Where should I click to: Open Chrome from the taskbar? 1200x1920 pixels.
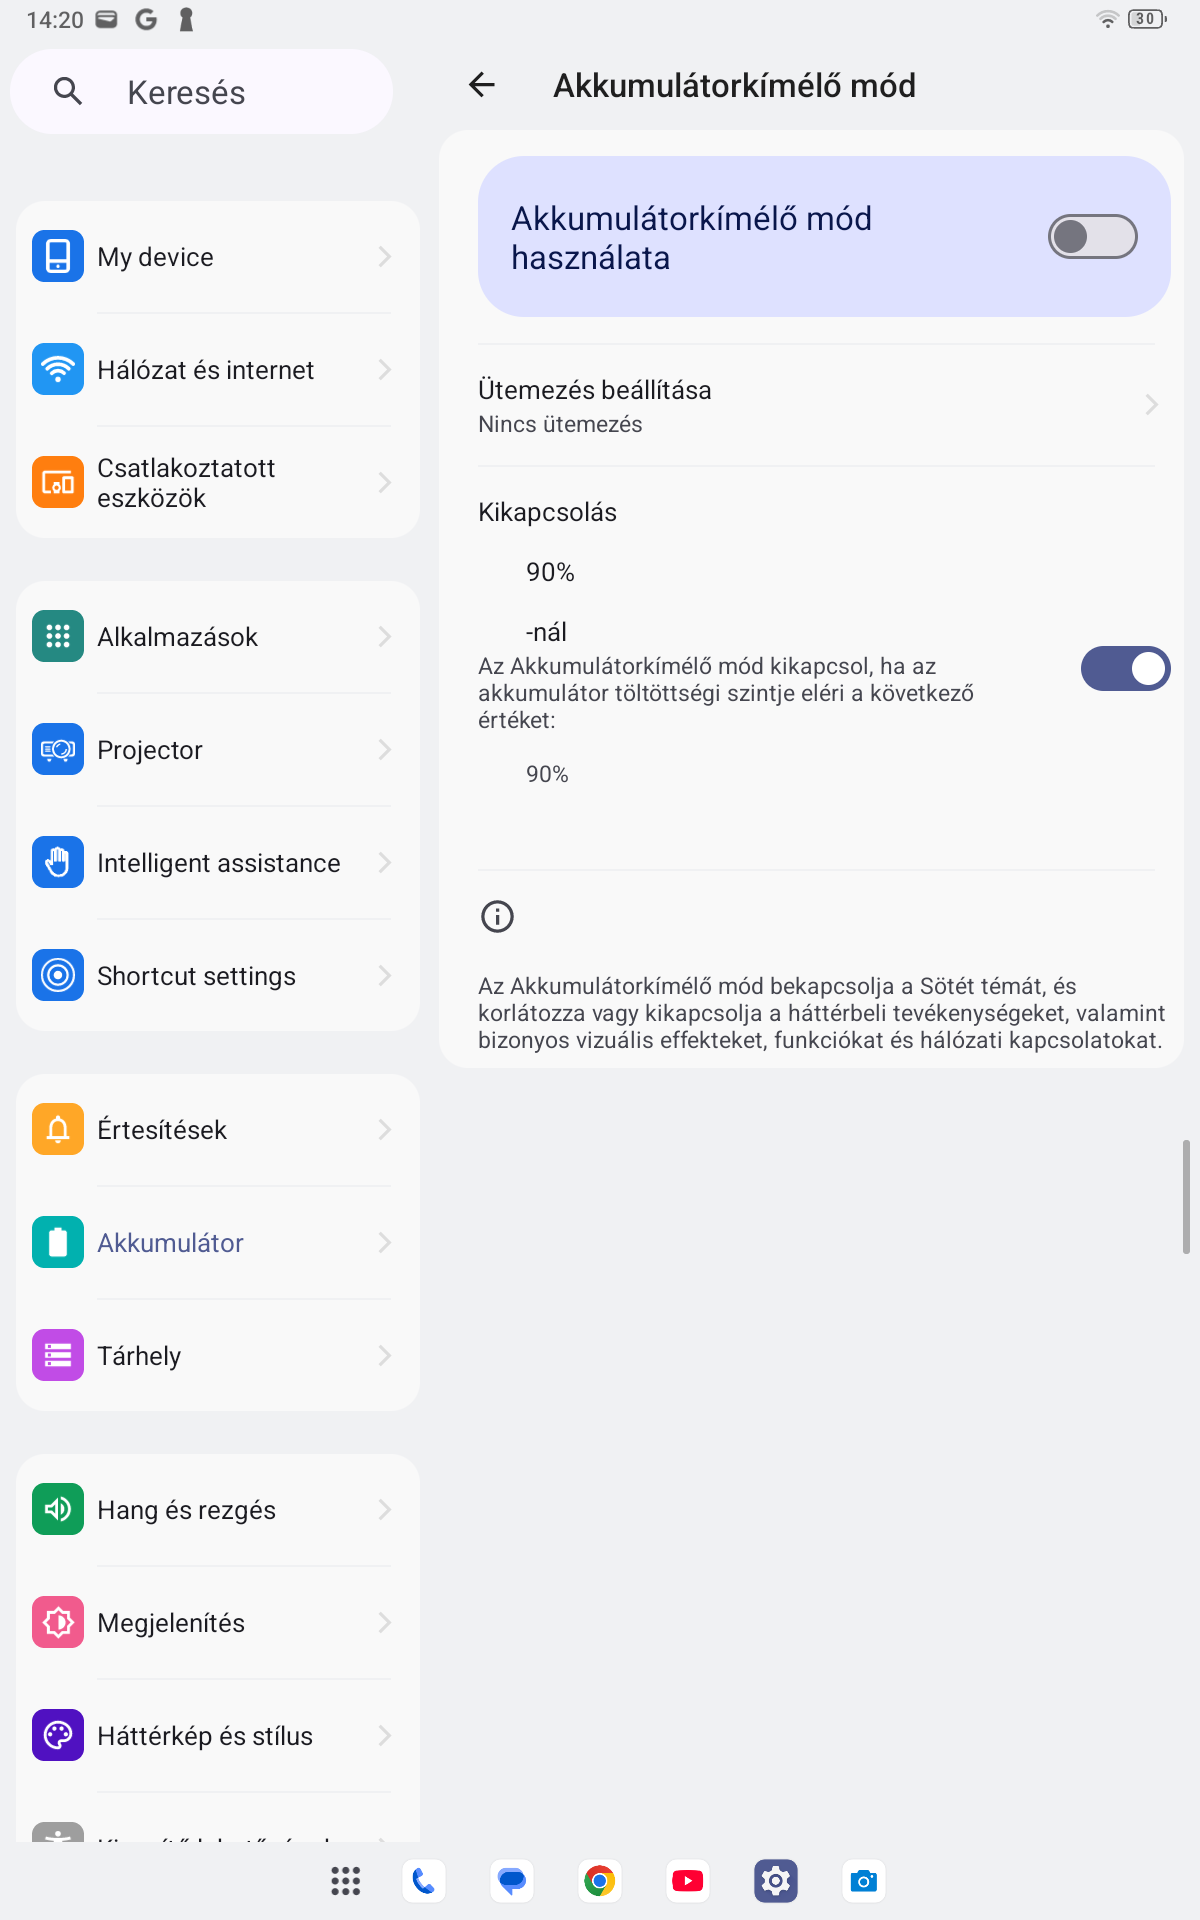600,1881
